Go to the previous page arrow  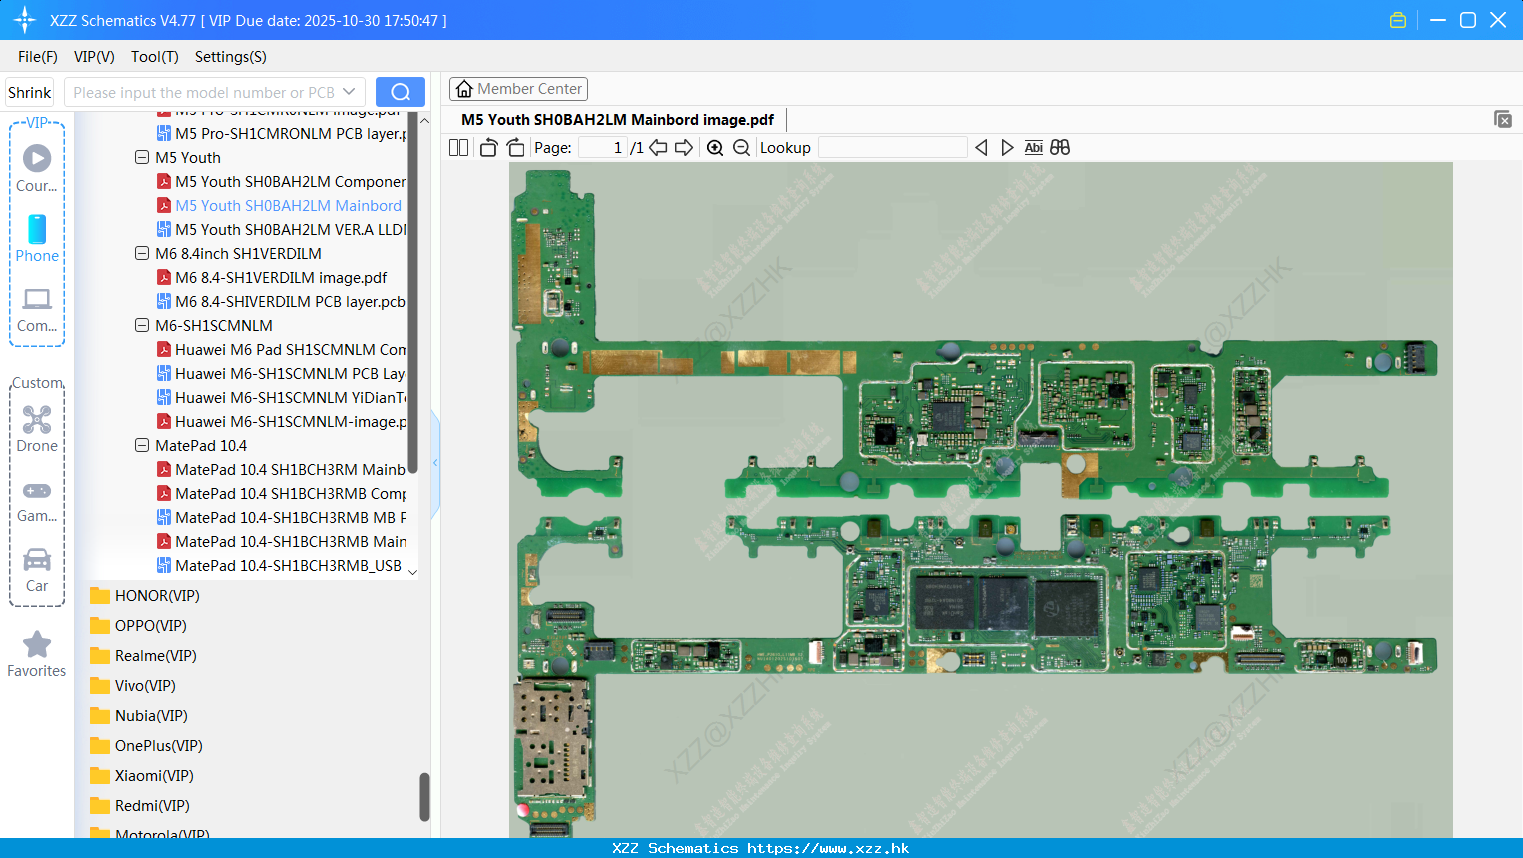point(658,148)
